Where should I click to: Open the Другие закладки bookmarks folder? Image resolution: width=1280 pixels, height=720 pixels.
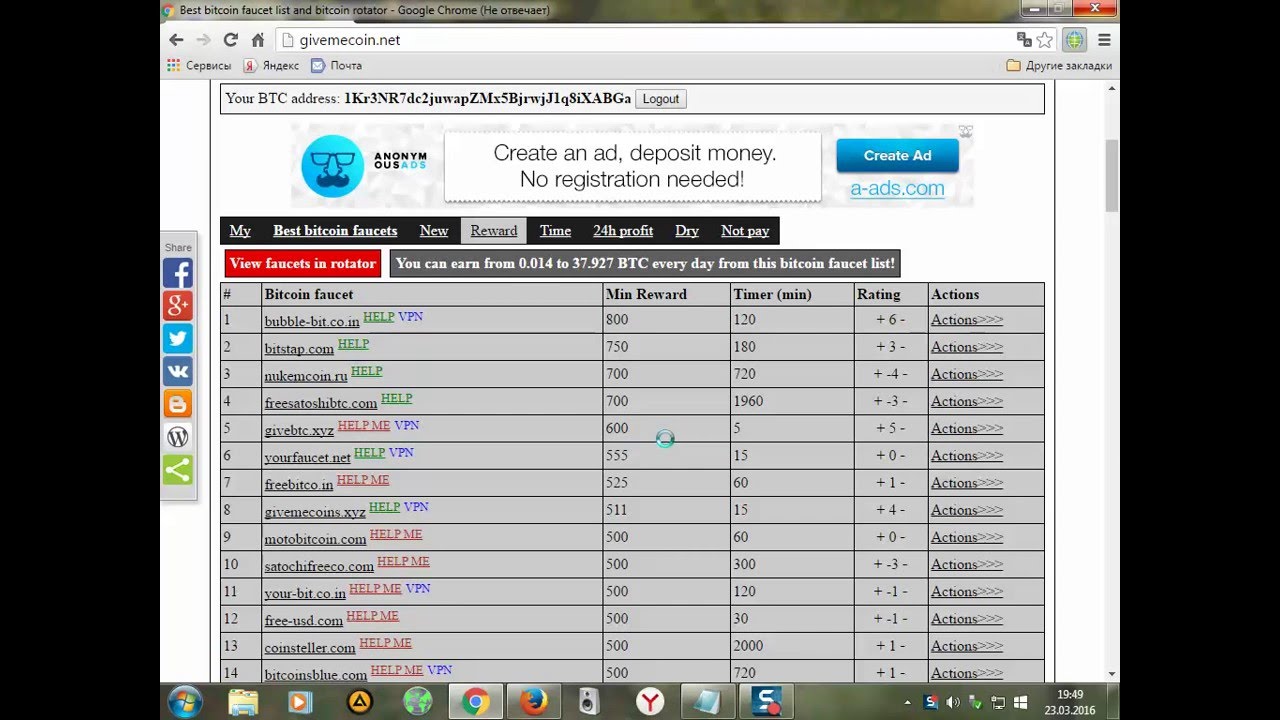point(1058,66)
